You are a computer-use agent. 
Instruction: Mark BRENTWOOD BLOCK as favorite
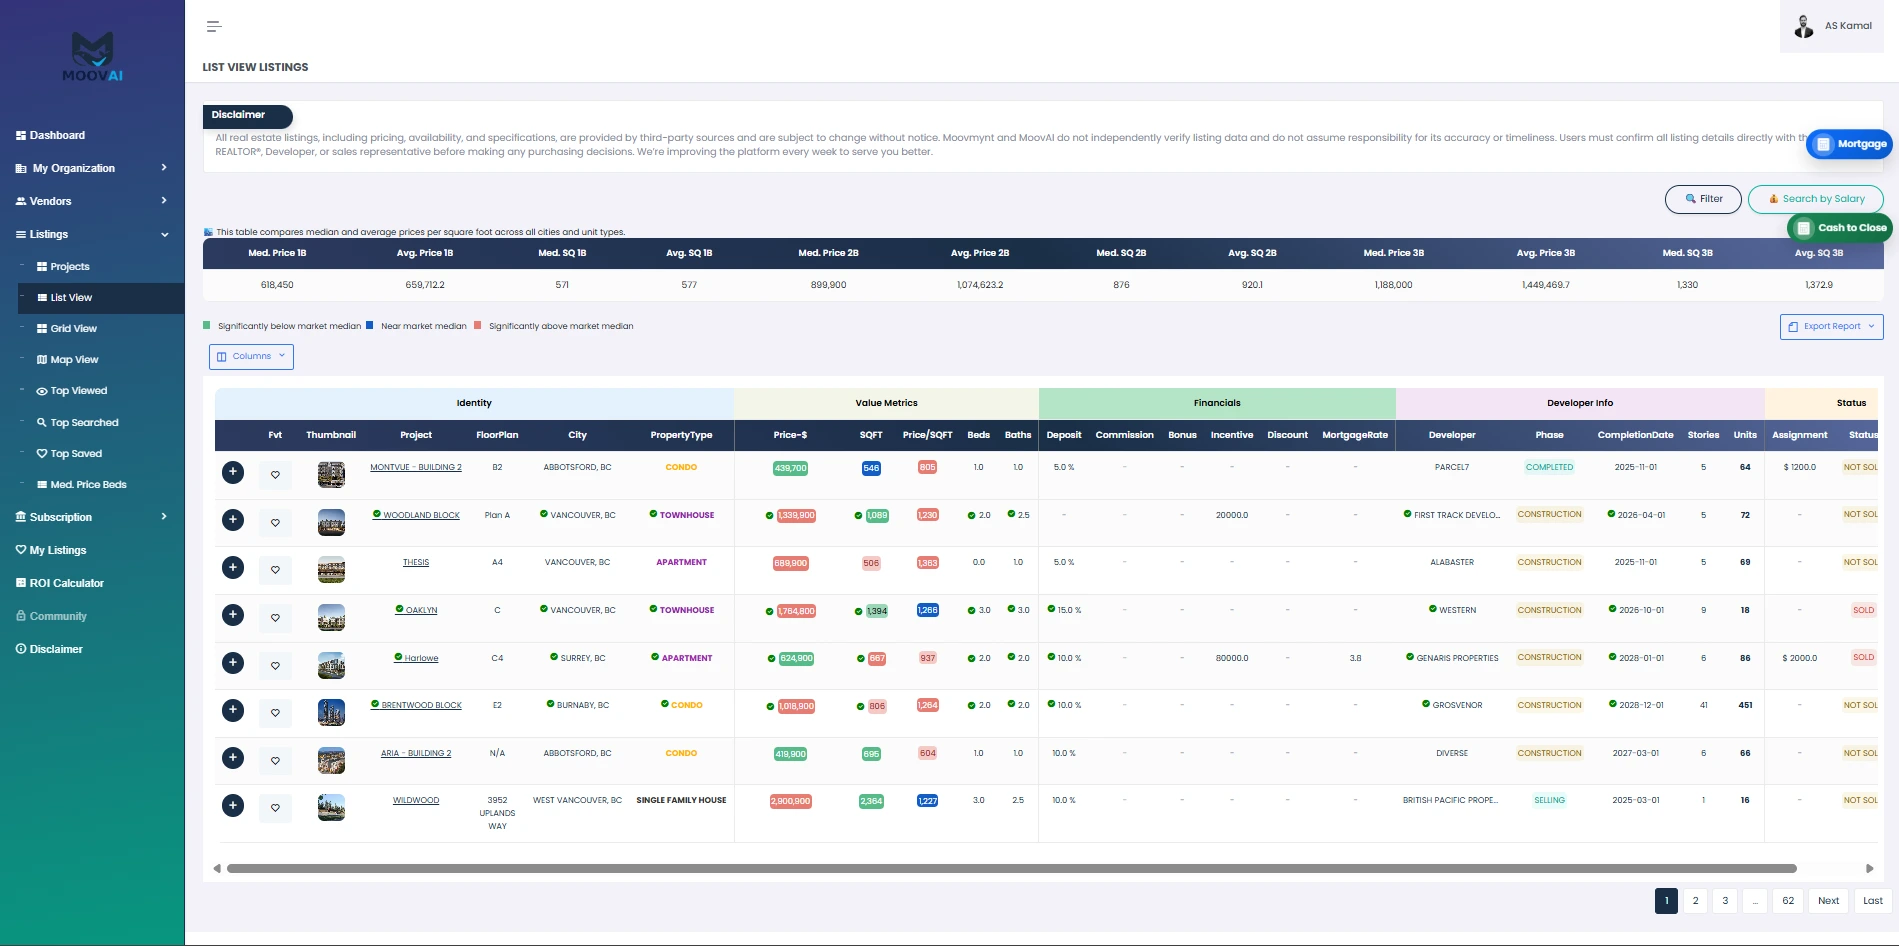pos(275,713)
